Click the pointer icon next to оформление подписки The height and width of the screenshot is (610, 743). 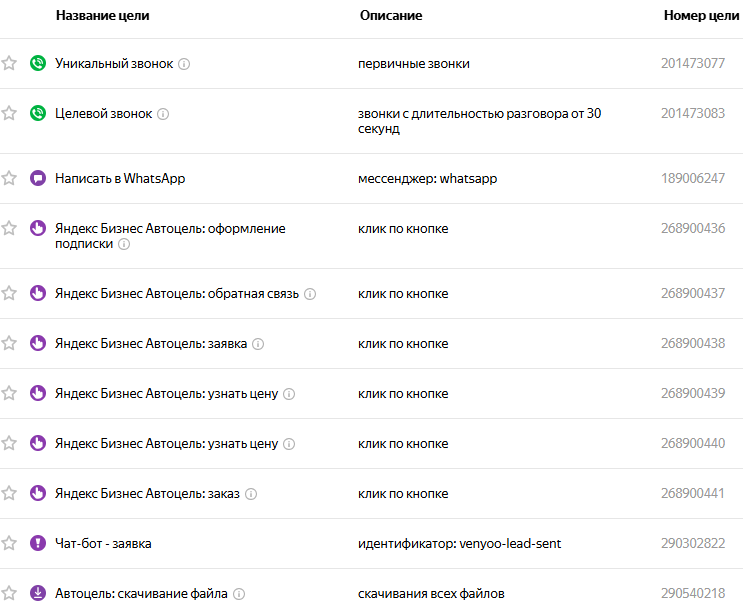click(38, 228)
